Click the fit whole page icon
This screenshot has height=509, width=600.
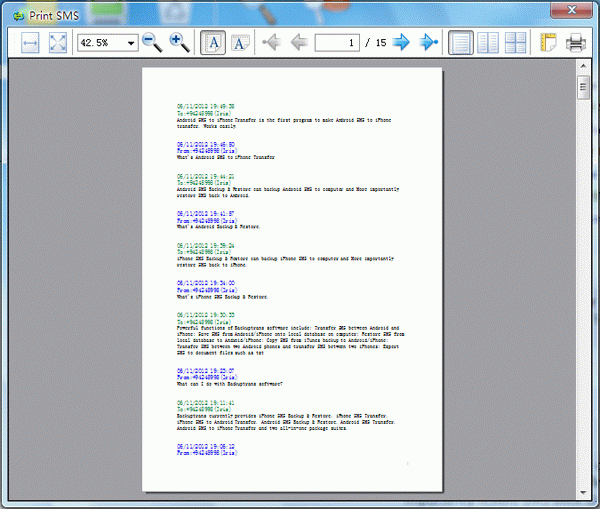click(58, 42)
